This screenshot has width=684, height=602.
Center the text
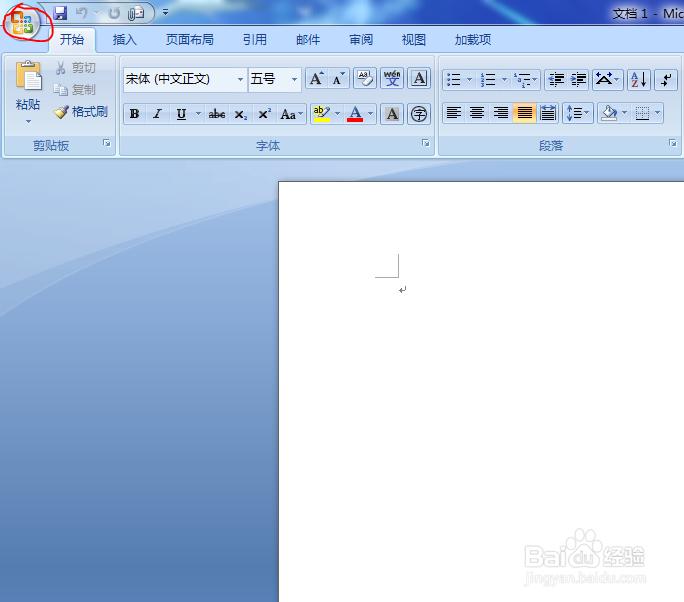(x=477, y=113)
